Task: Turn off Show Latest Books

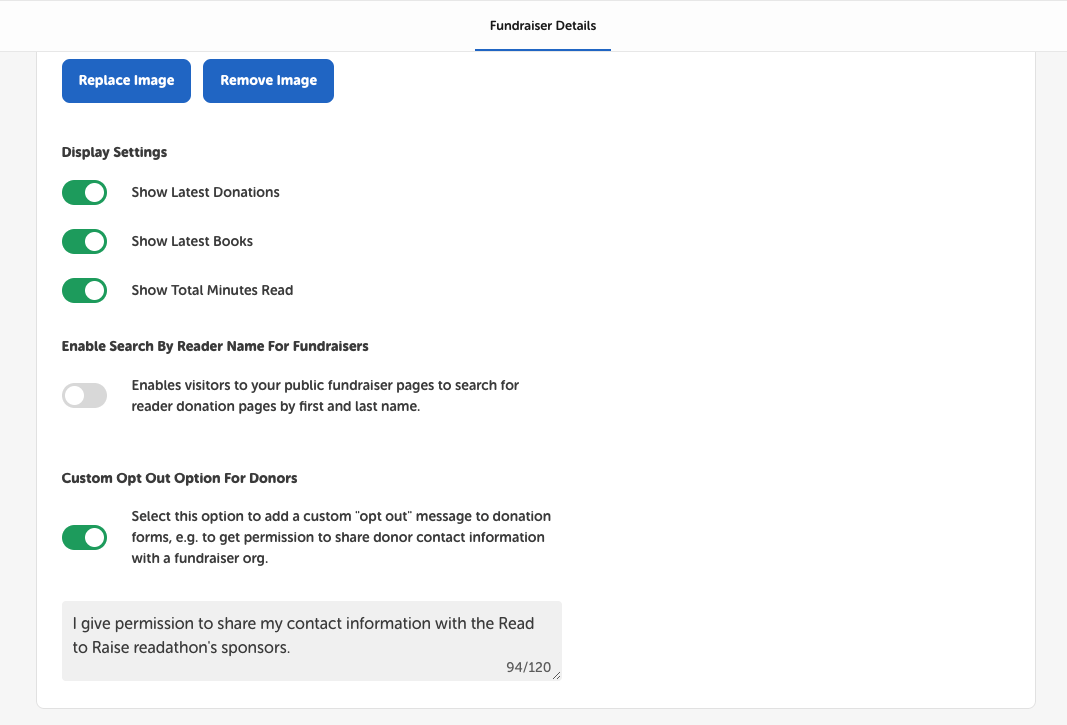Action: [84, 241]
